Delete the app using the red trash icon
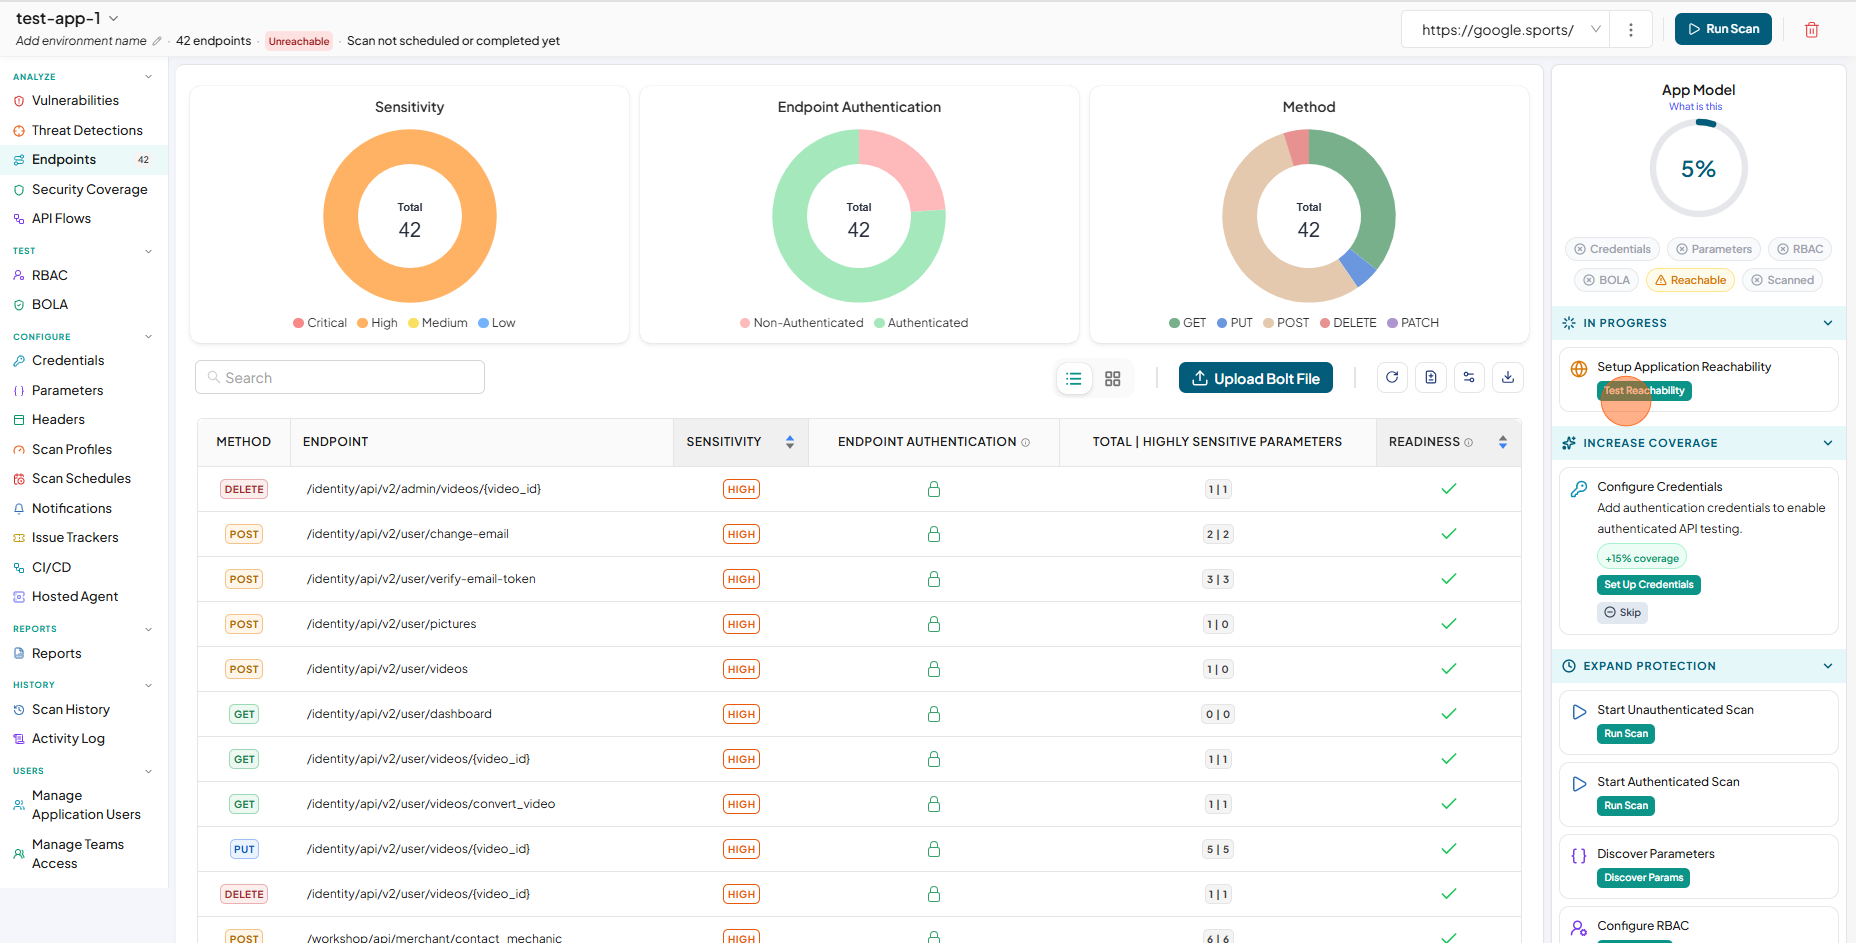1856x943 pixels. (x=1811, y=30)
